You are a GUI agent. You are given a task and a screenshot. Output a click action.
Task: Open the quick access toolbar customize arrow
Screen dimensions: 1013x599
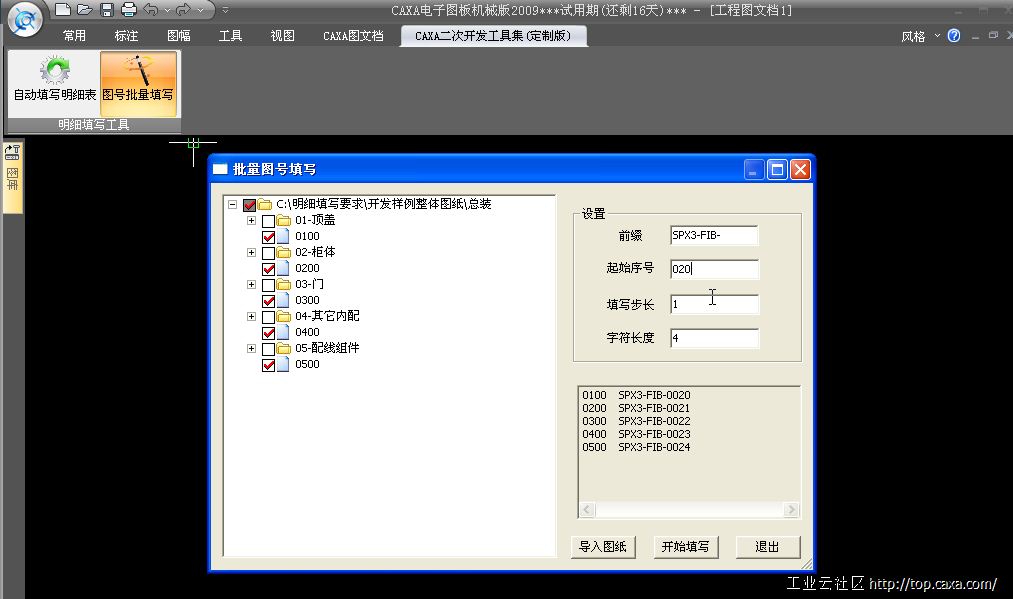(x=225, y=10)
